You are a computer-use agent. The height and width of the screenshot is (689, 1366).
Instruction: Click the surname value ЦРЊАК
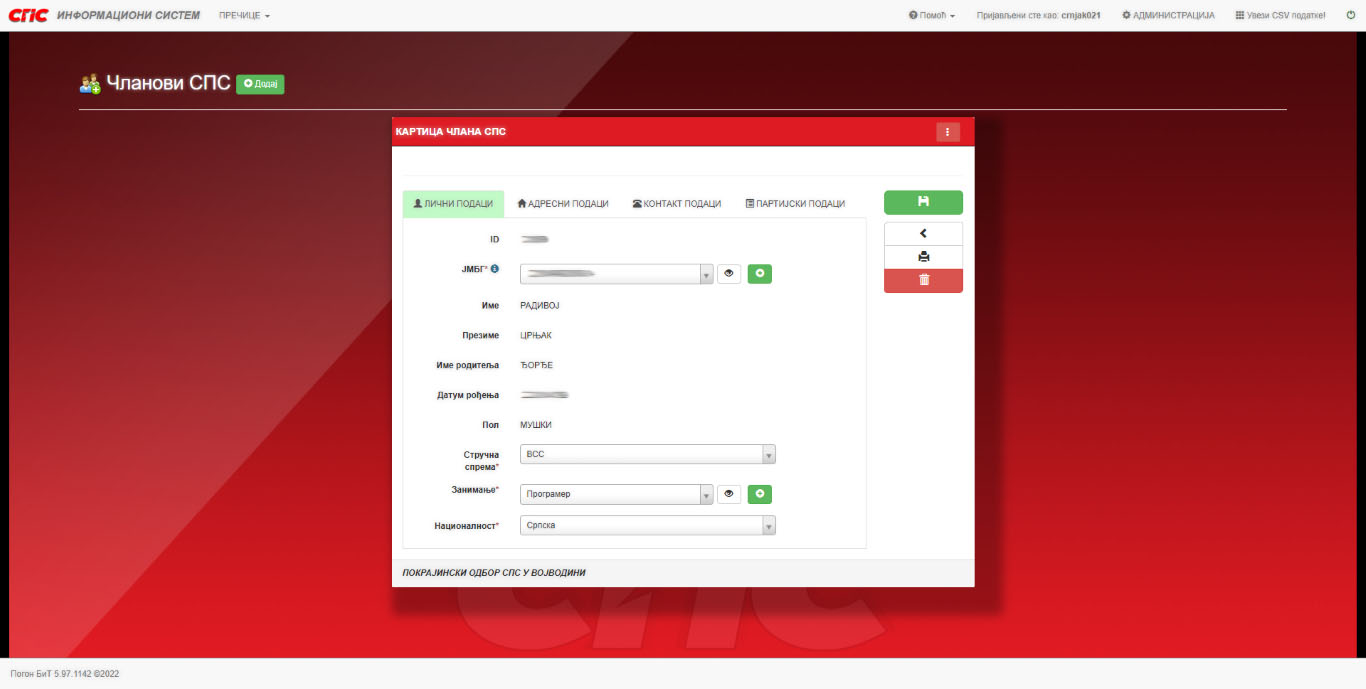coord(536,335)
